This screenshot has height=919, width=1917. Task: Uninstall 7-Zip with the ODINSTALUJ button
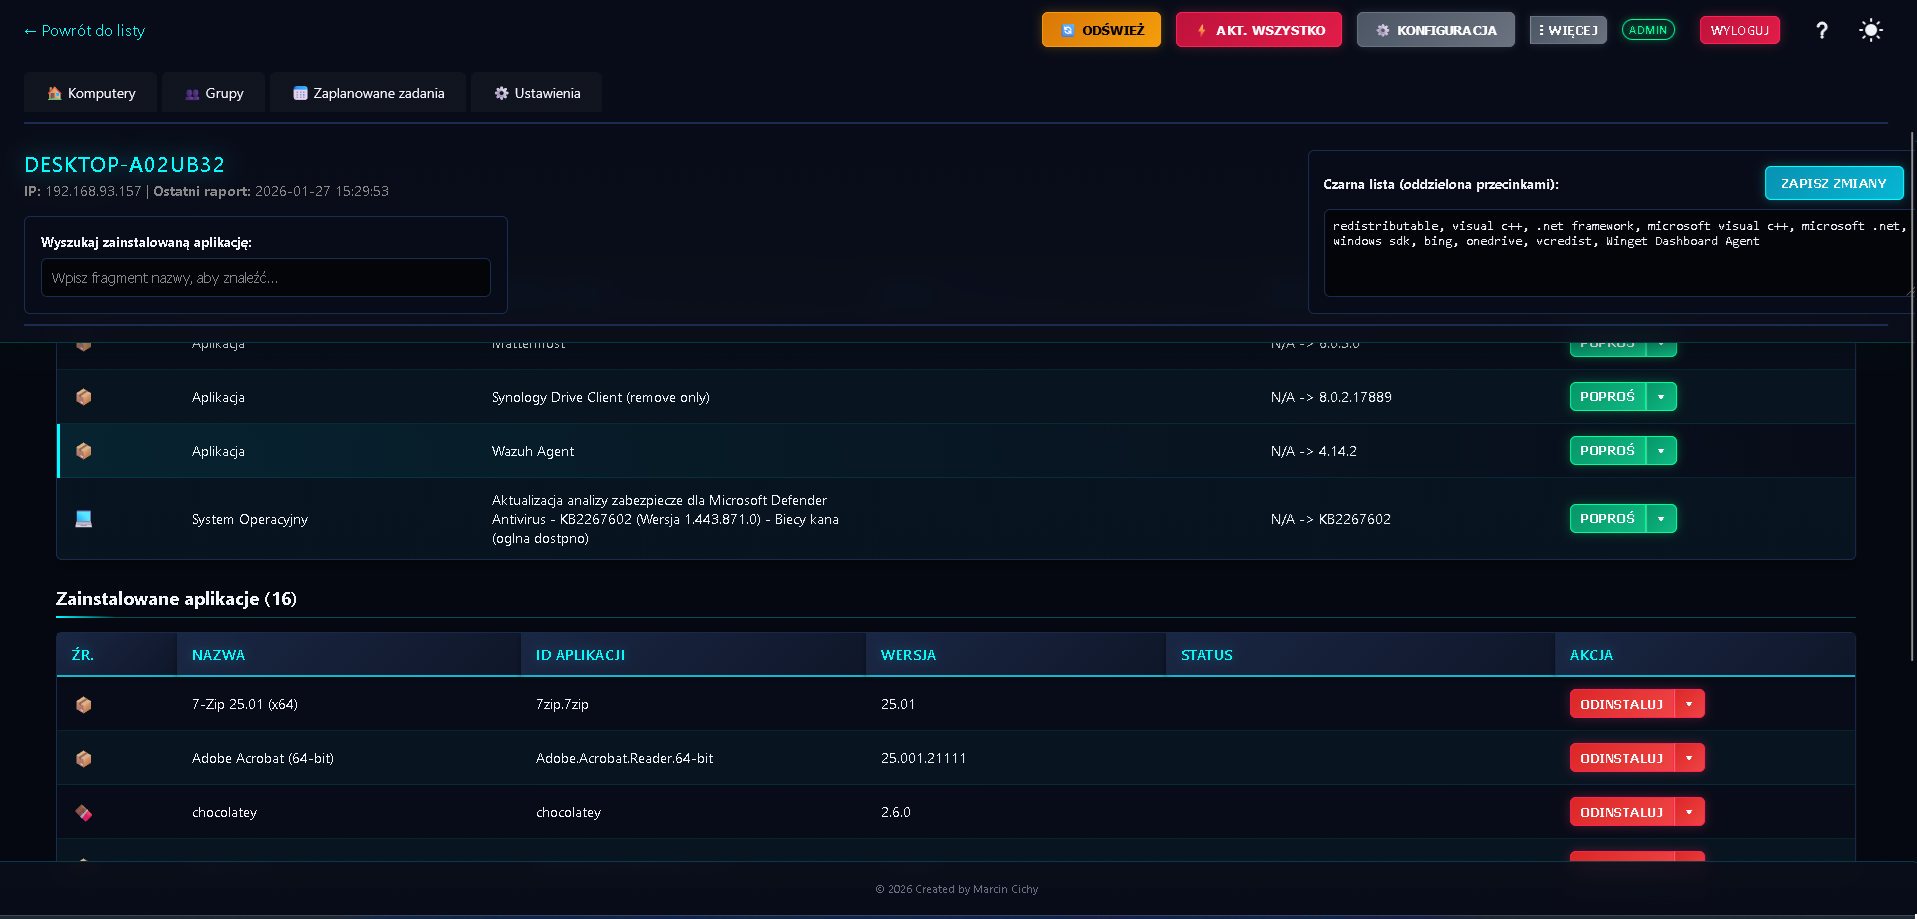[x=1622, y=704]
